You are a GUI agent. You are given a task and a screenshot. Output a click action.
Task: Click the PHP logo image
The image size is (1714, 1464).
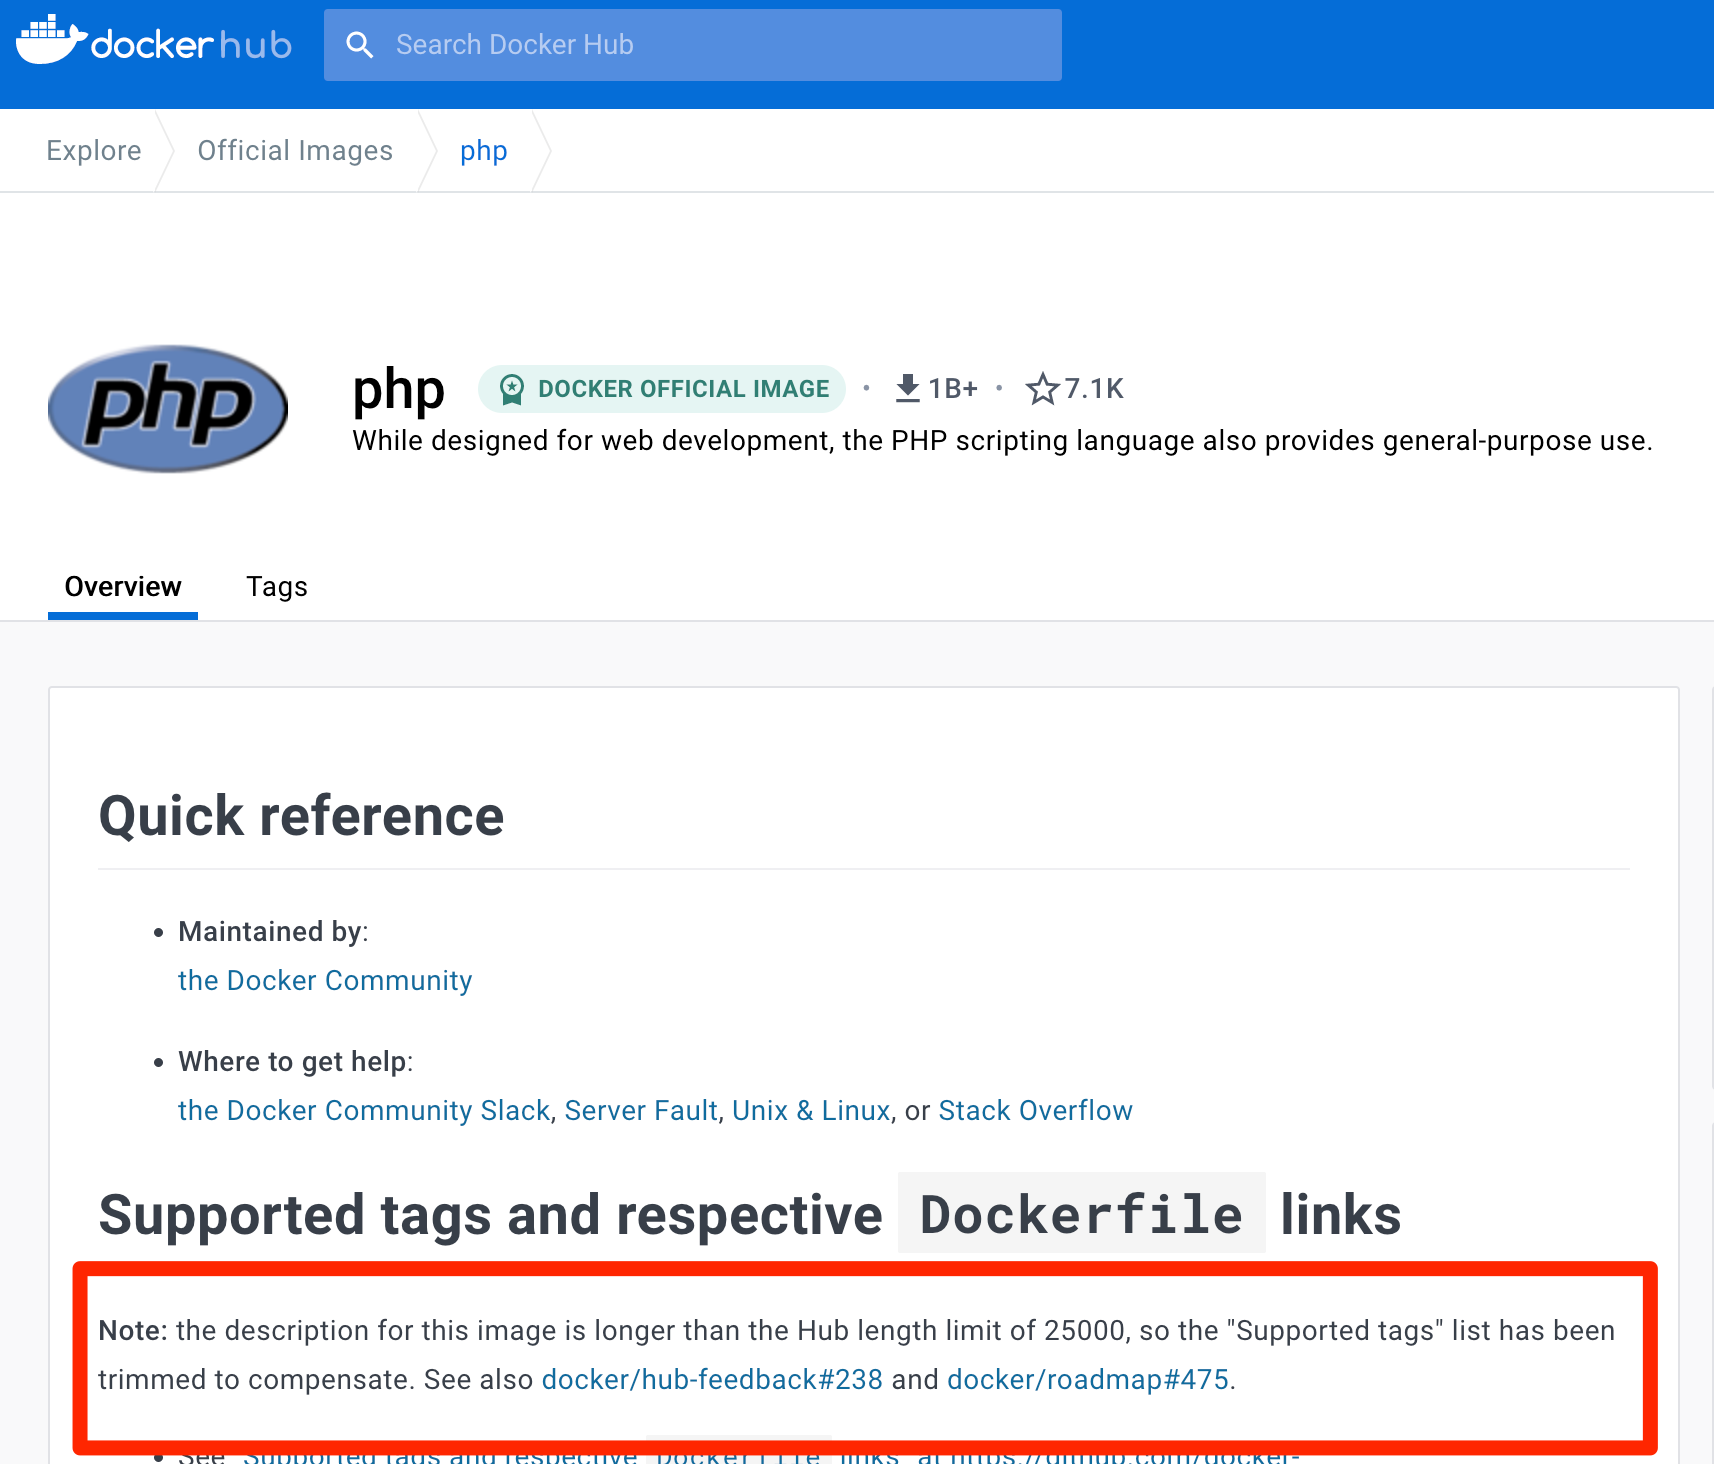tap(168, 408)
